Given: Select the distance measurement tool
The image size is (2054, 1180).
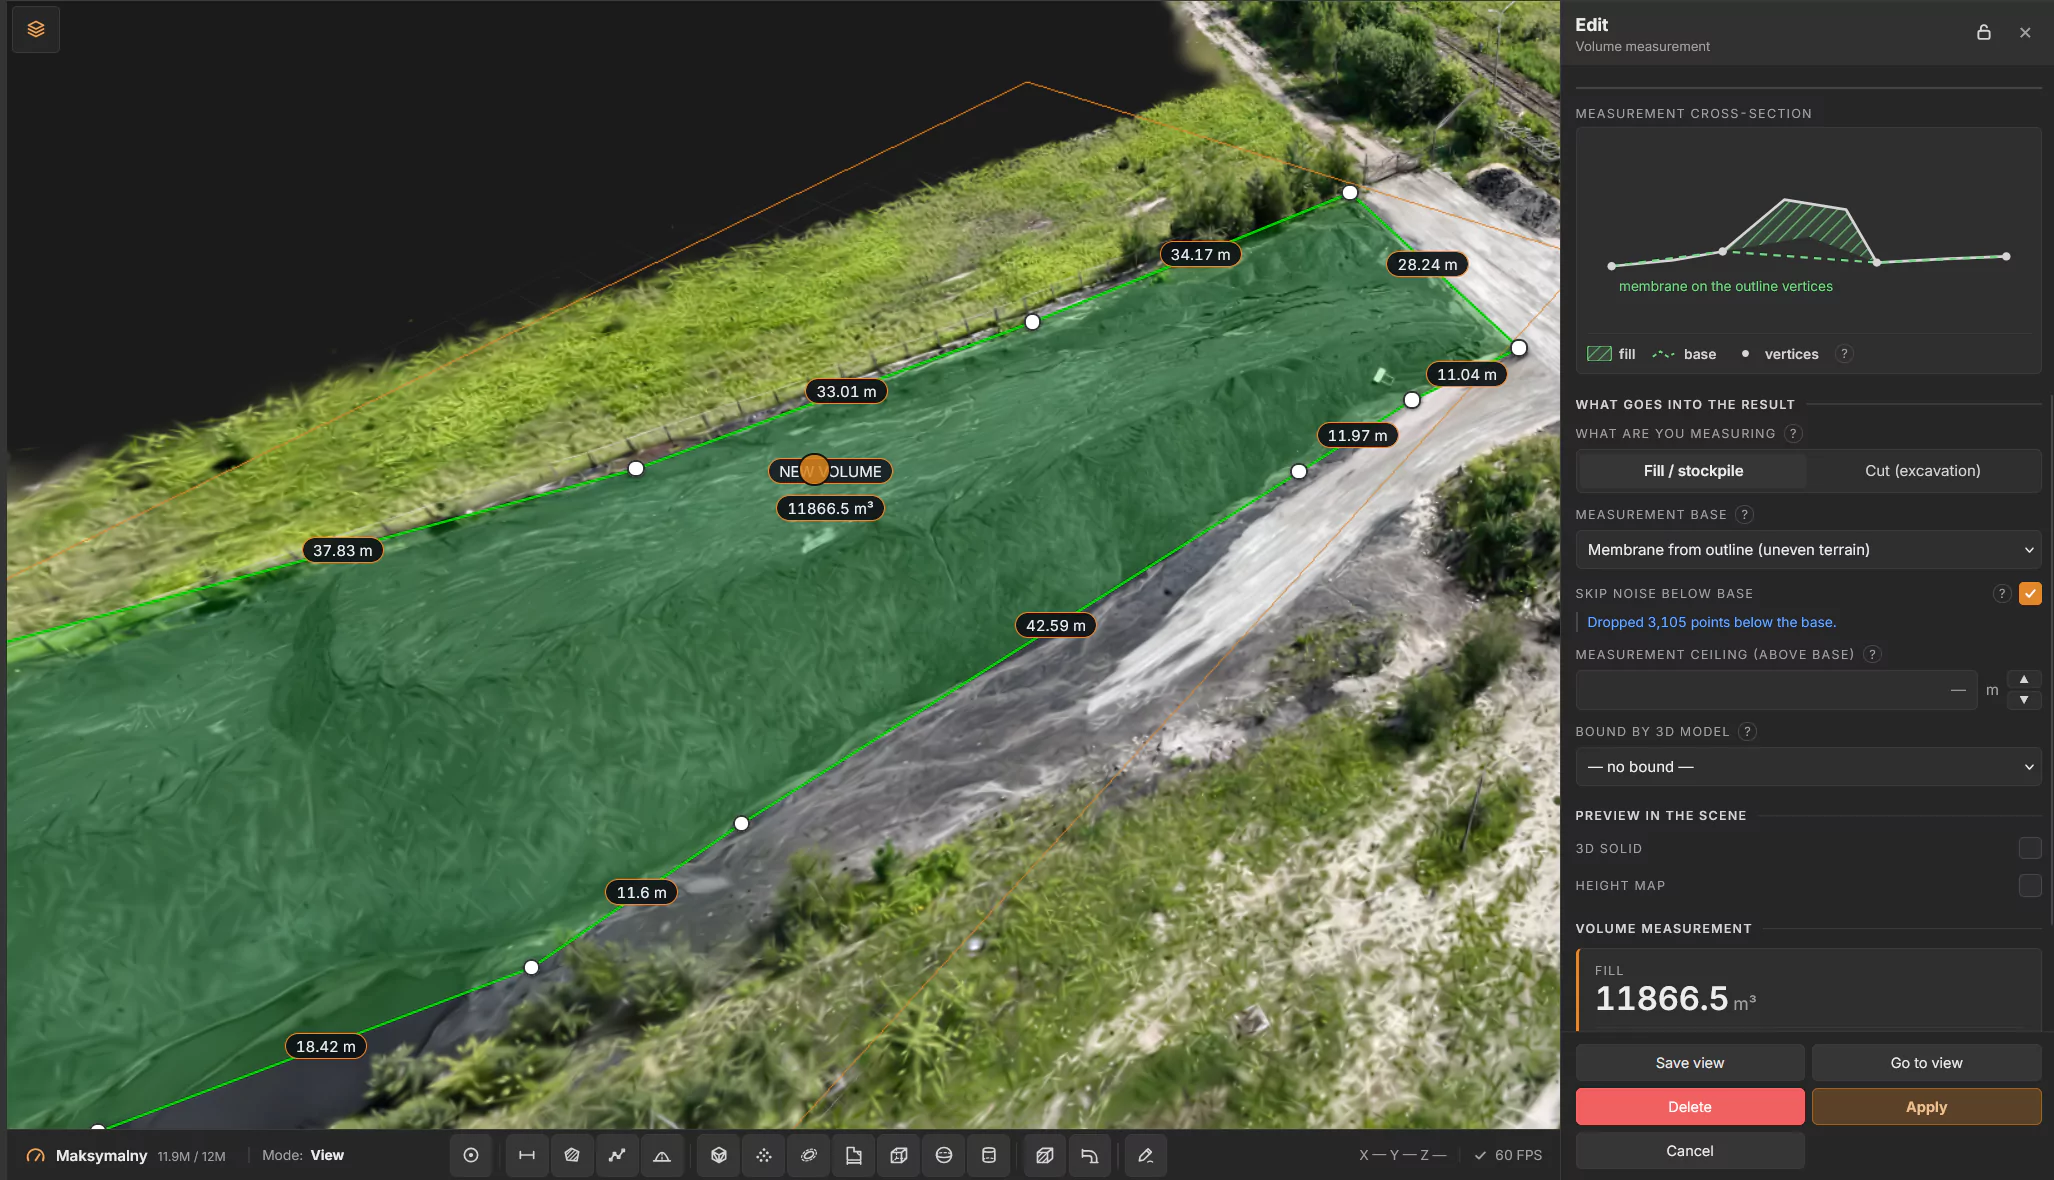Looking at the screenshot, I should click(x=527, y=1155).
